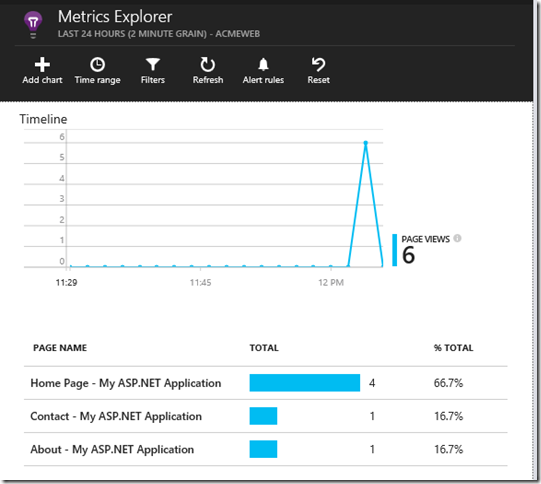
Task: Click the Contact page total bar
Action: [263, 416]
